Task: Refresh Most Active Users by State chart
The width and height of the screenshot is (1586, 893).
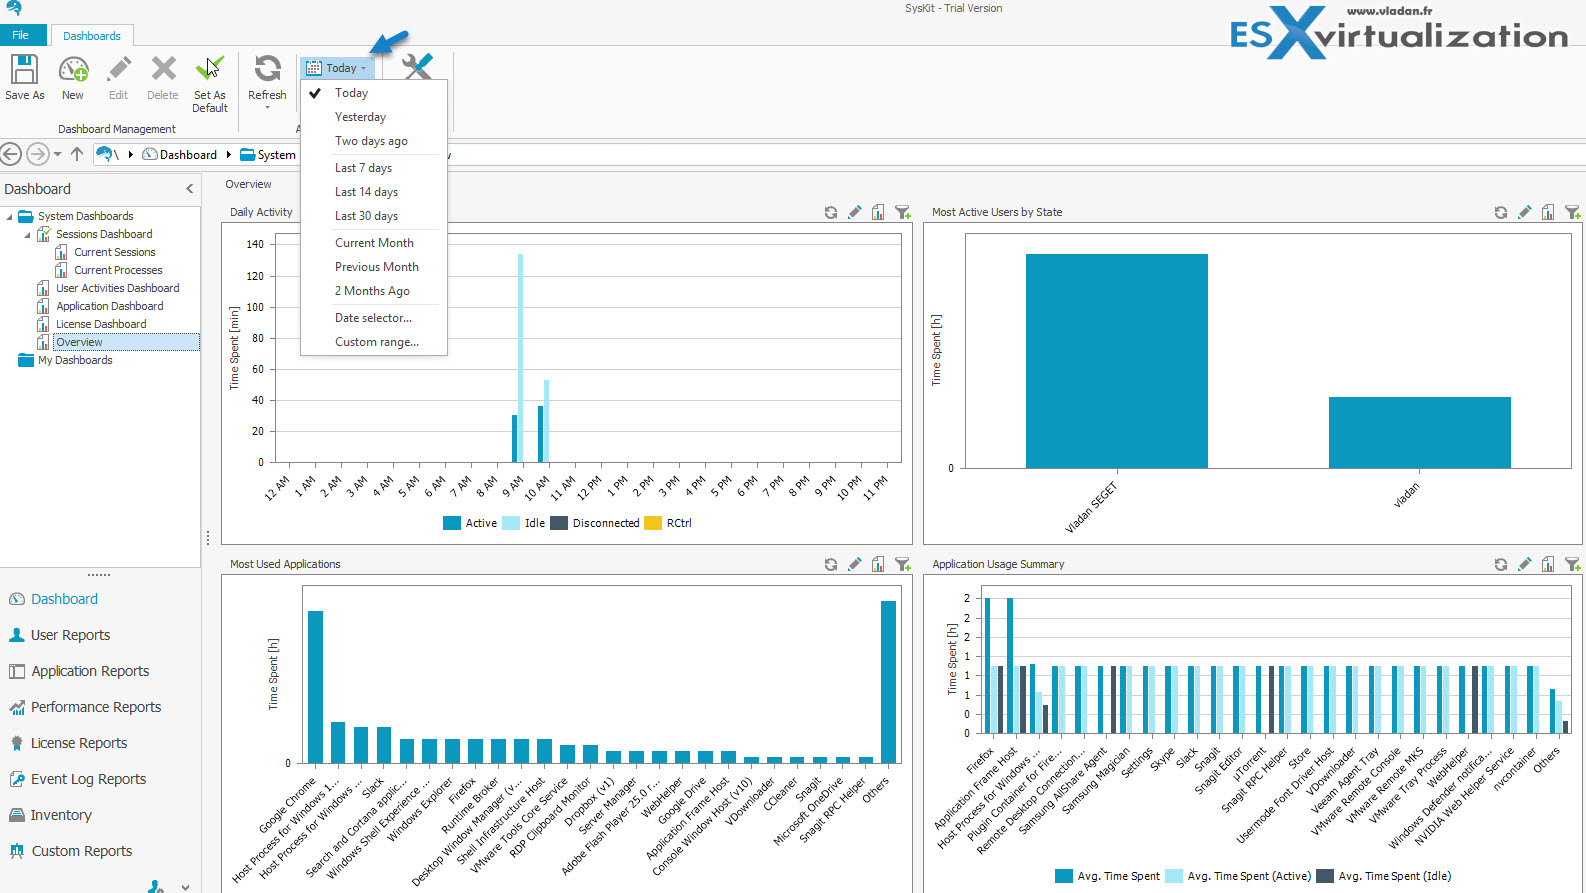Action: coord(1501,212)
